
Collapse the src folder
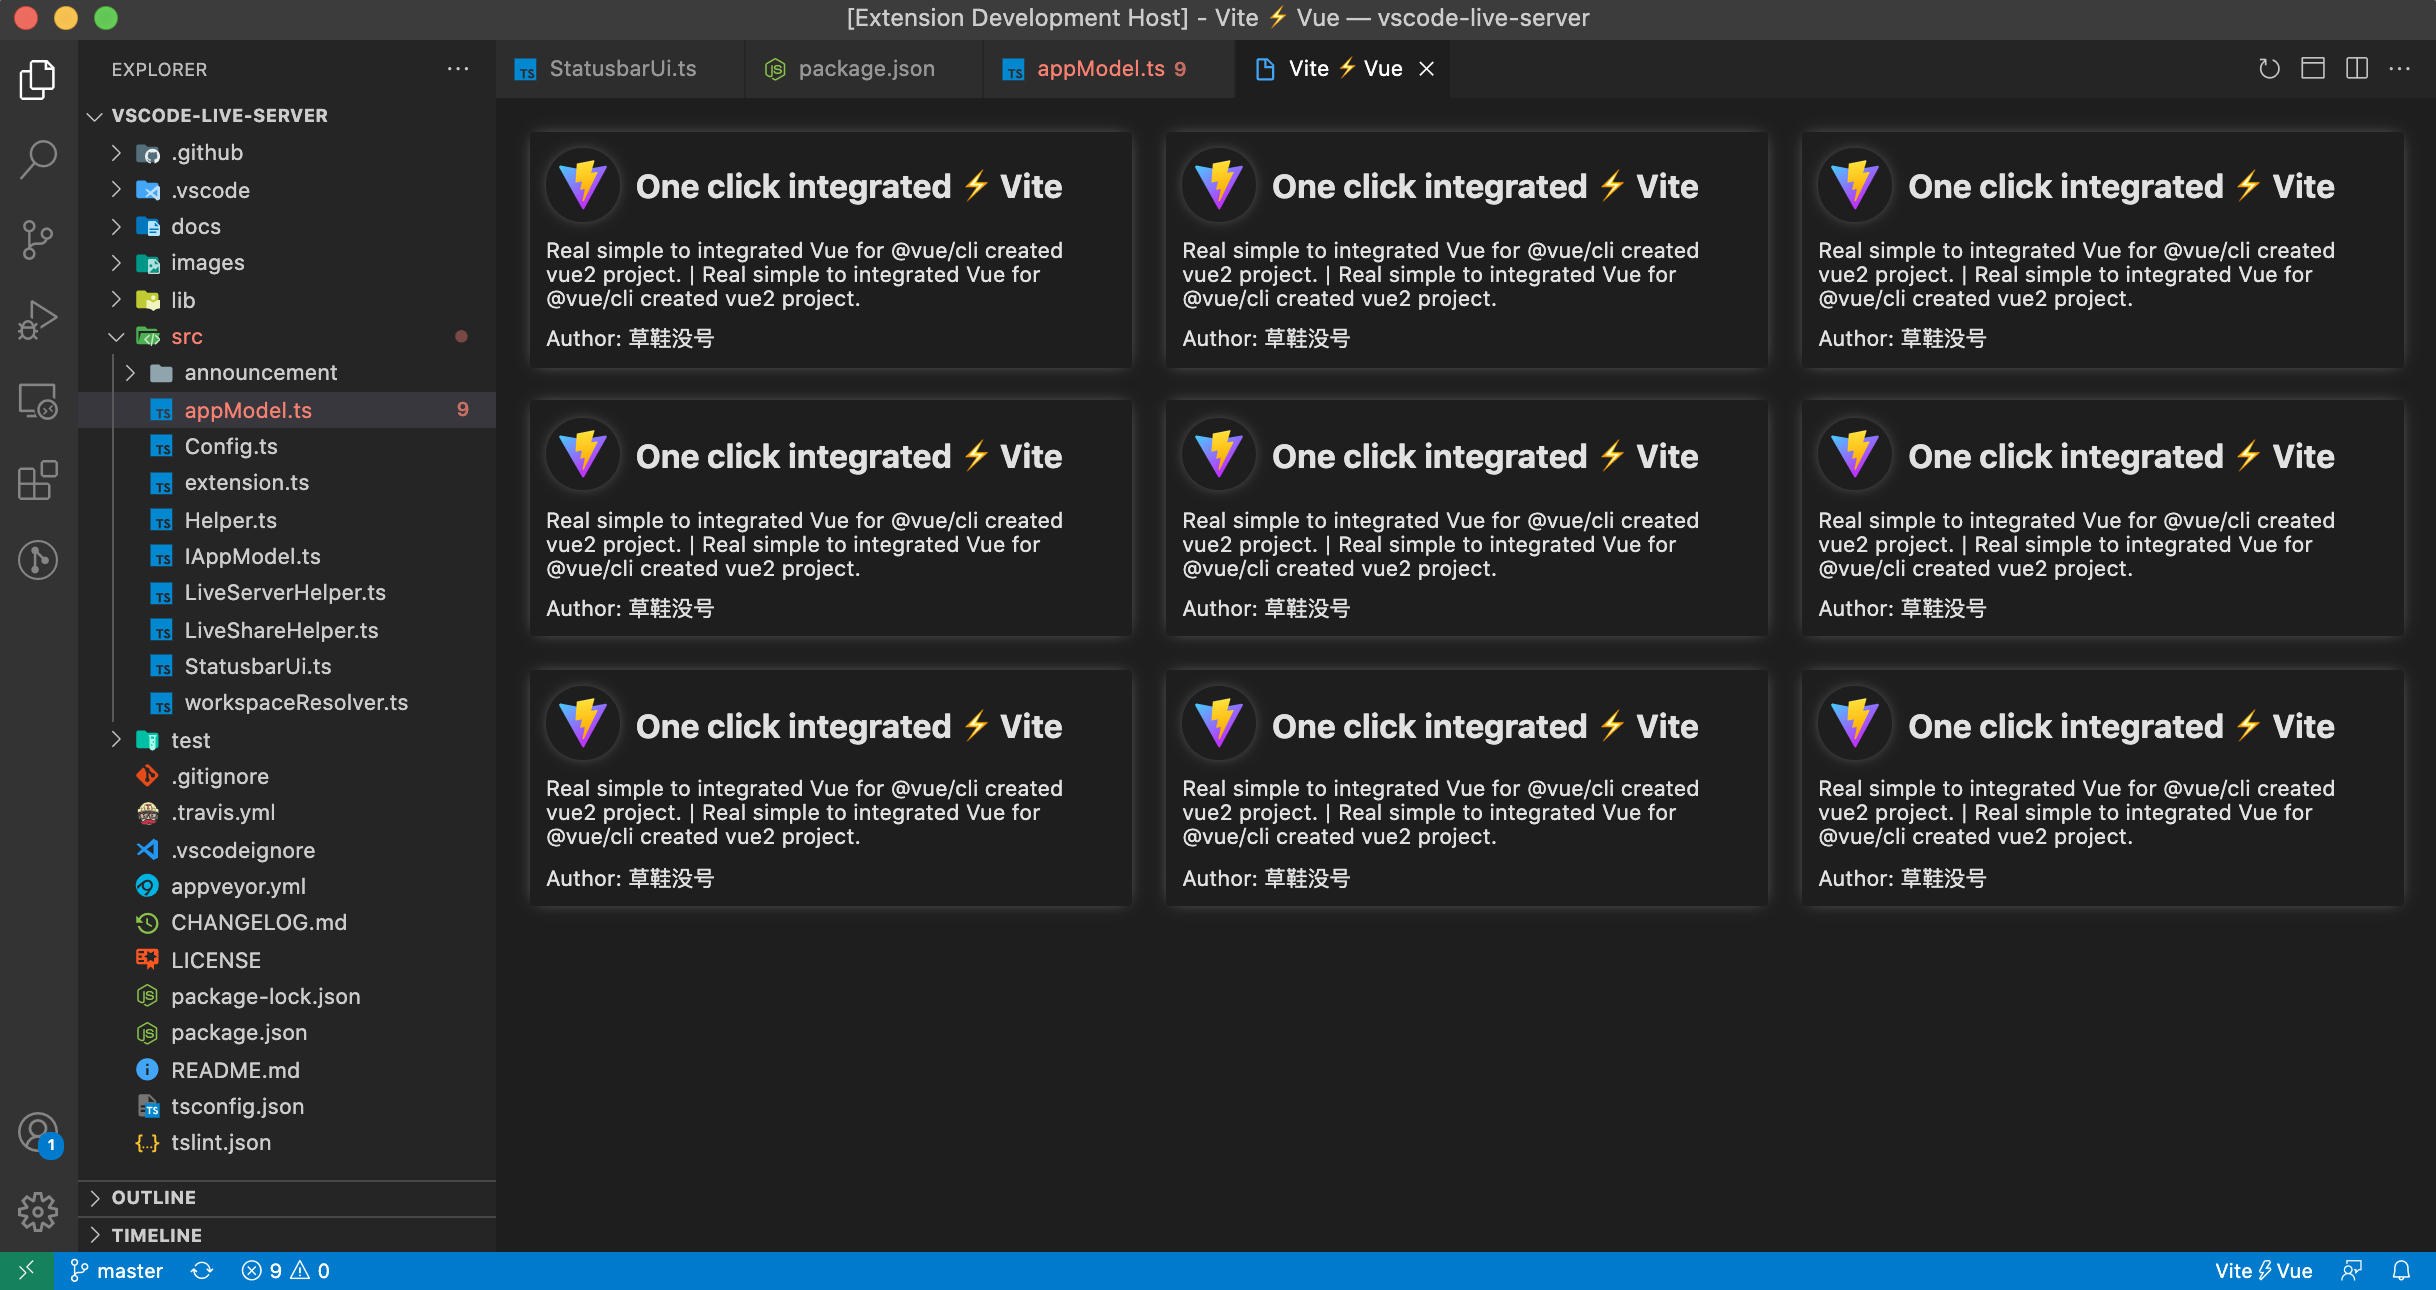pyautogui.click(x=186, y=337)
